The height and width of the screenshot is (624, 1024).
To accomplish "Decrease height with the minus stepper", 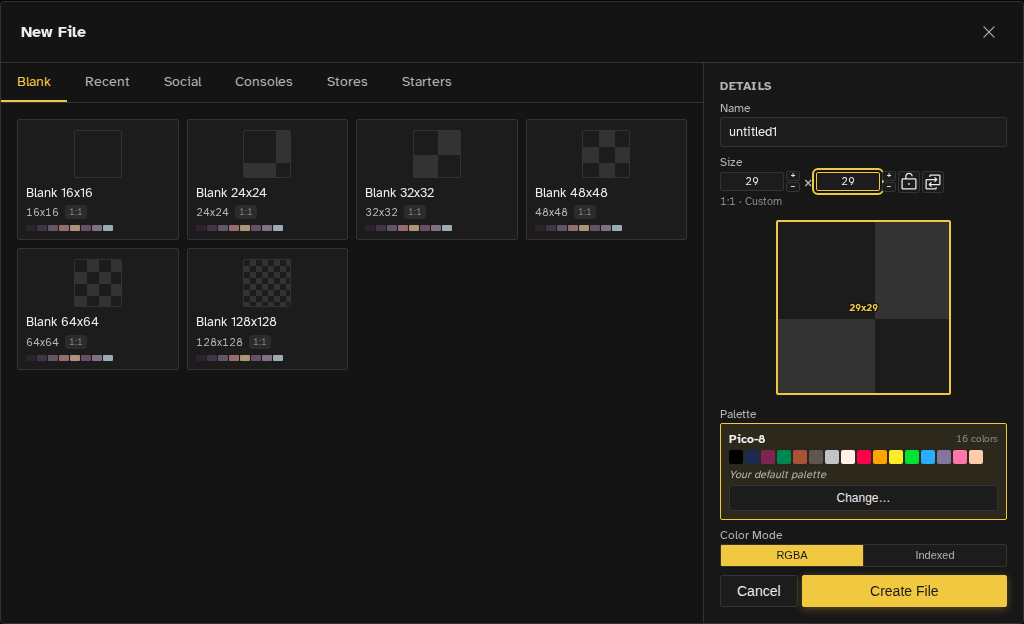I will [x=889, y=187].
